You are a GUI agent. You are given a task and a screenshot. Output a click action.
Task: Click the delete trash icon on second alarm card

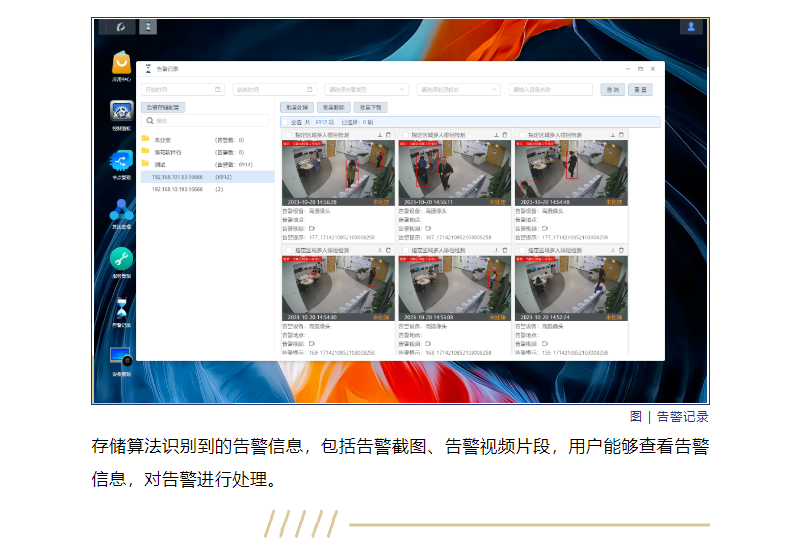coord(505,134)
